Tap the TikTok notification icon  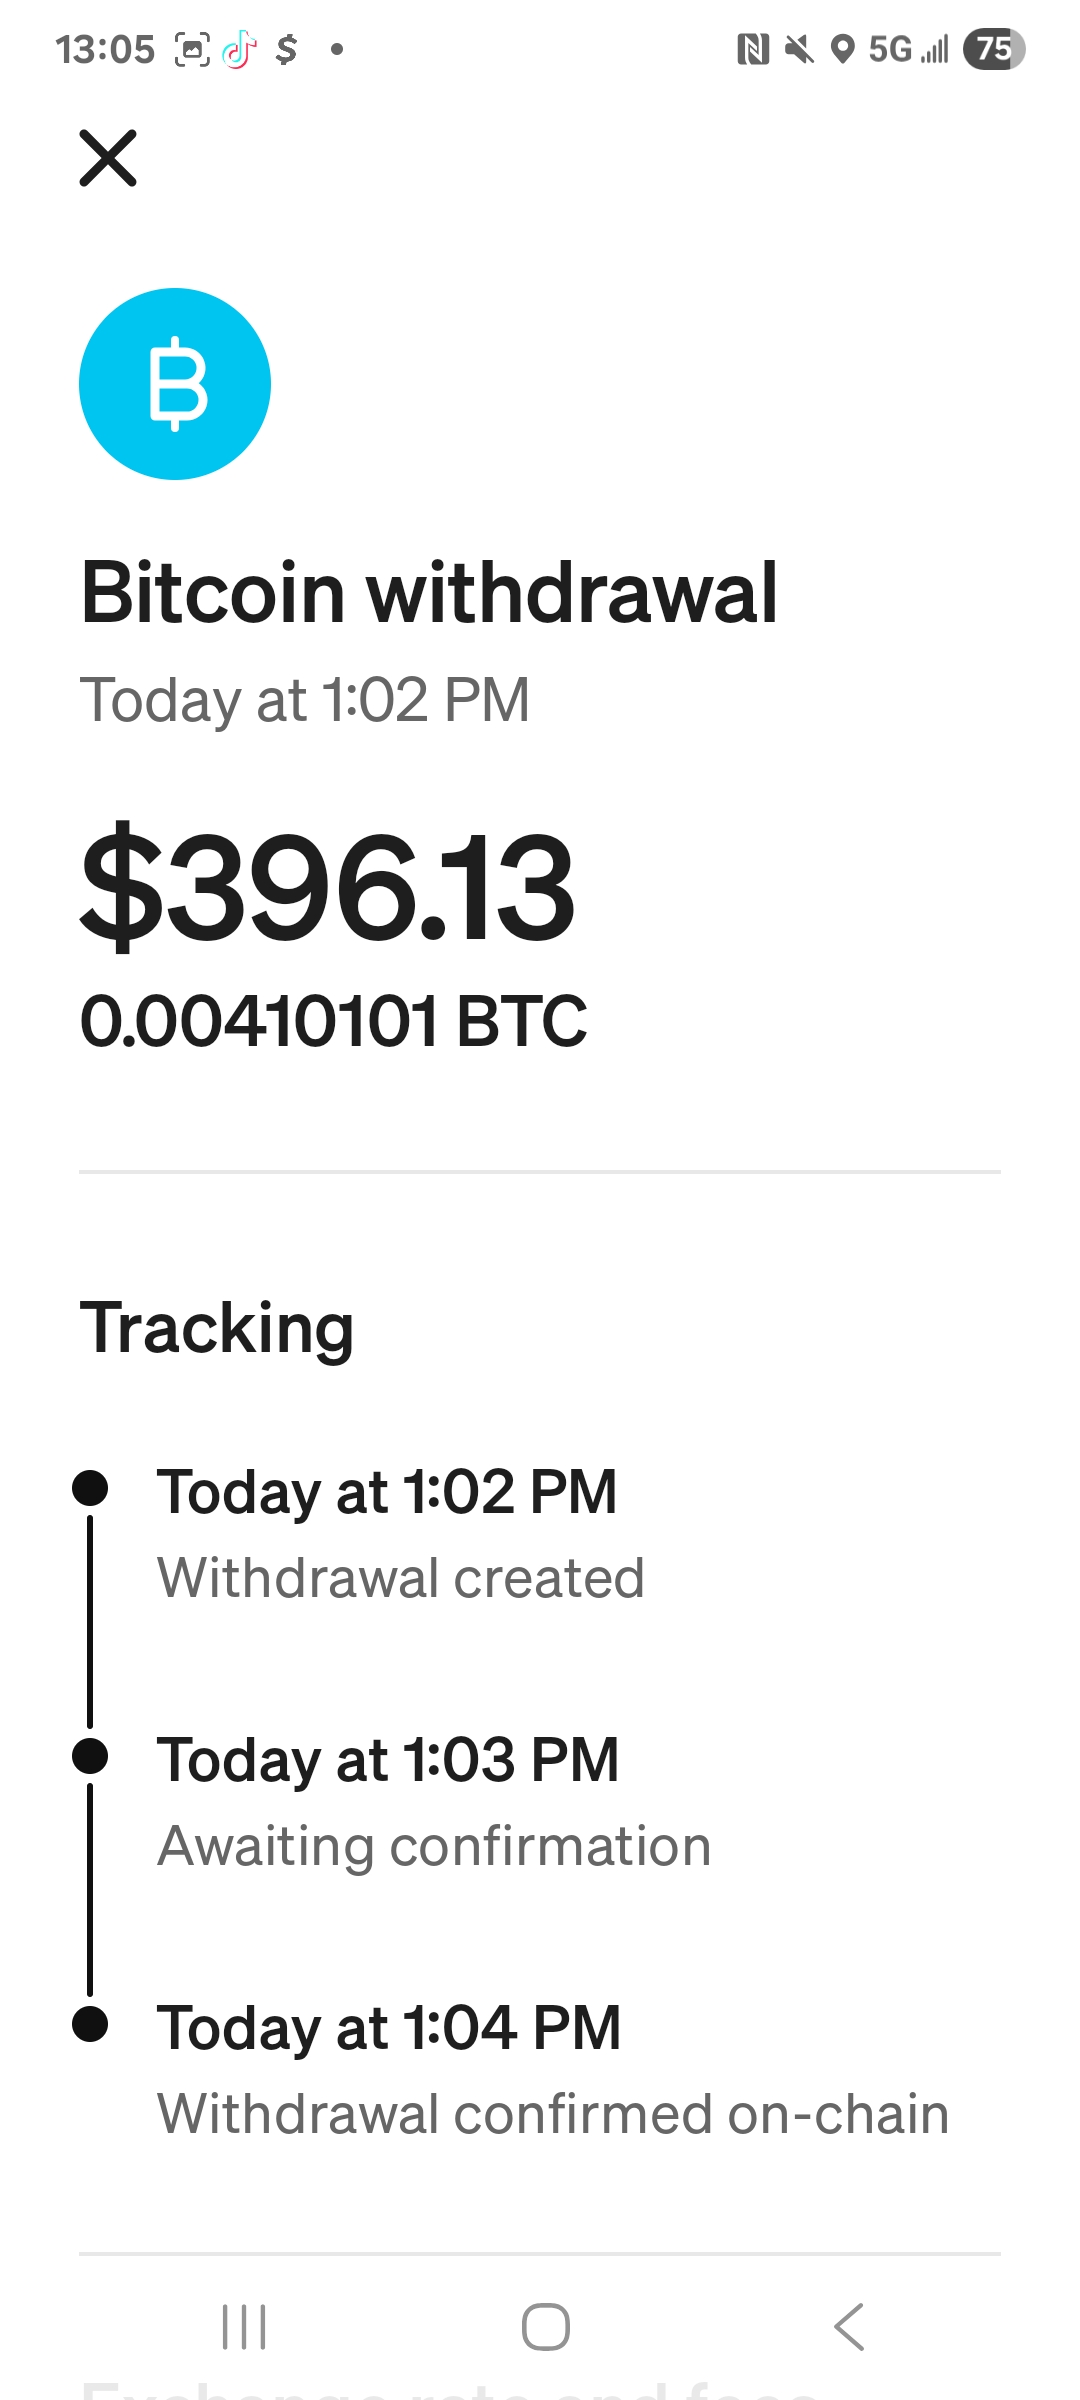pos(239,49)
